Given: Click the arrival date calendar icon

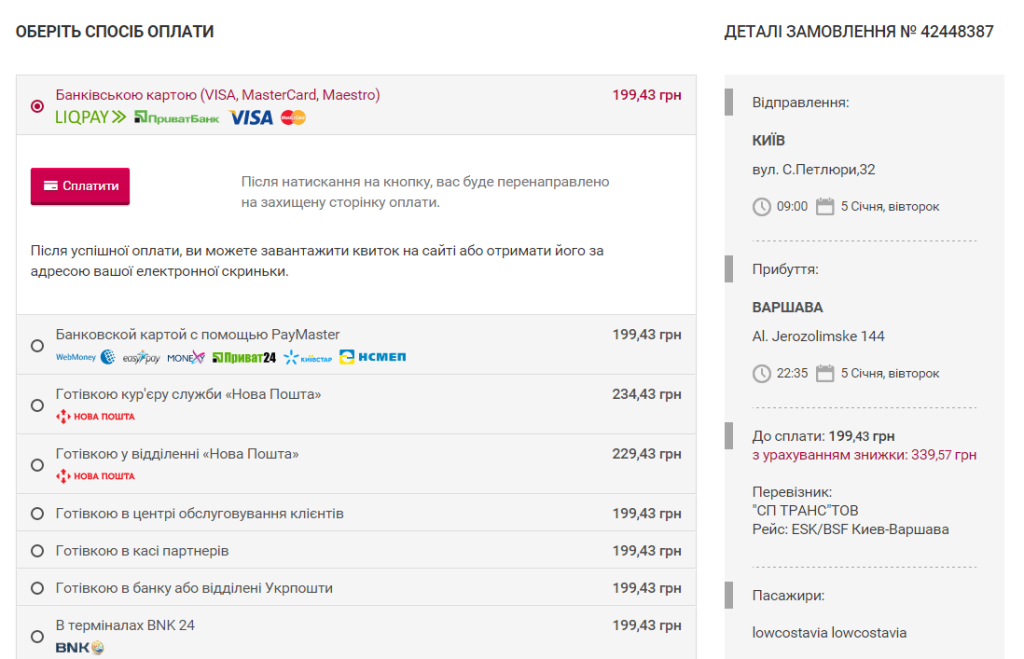Looking at the screenshot, I should [x=825, y=374].
